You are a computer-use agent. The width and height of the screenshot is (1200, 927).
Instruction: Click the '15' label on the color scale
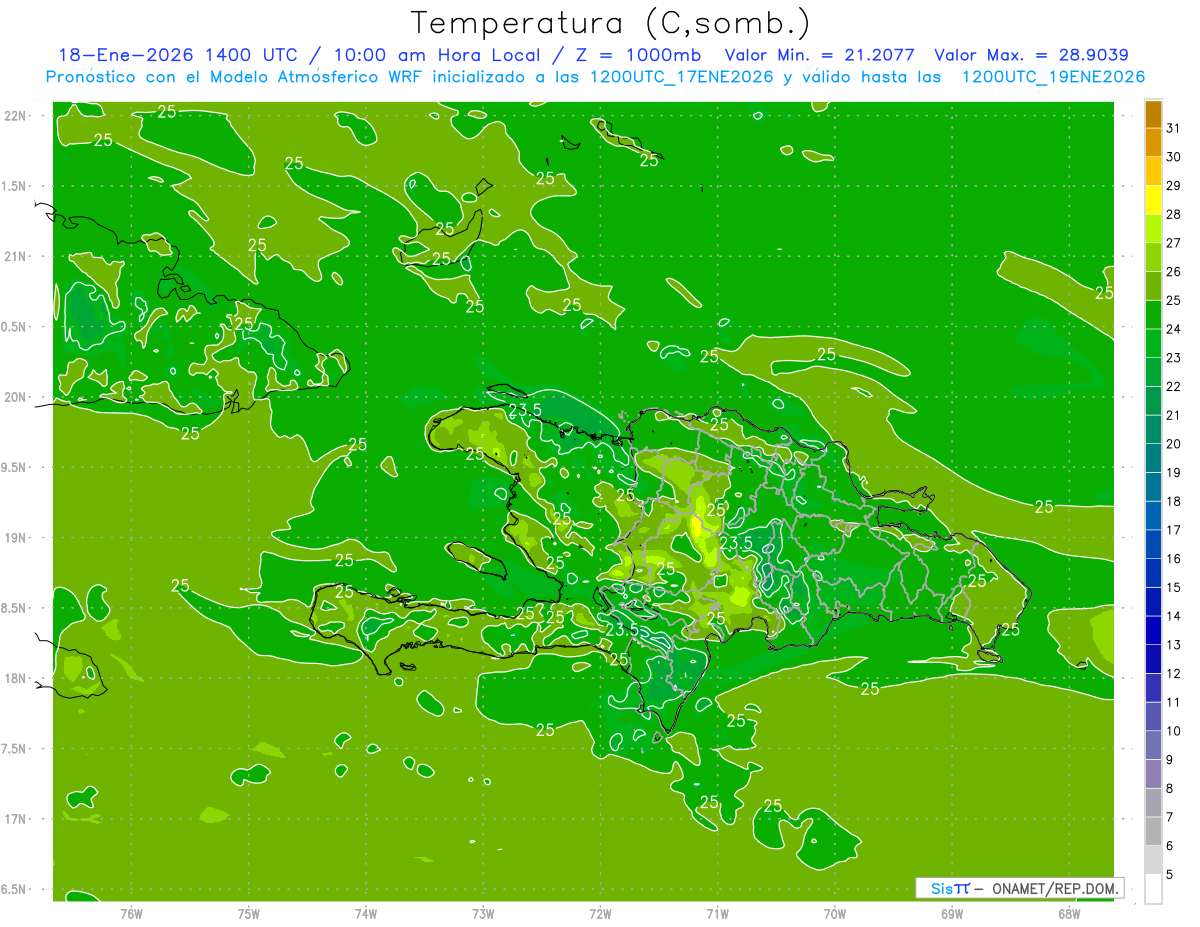click(1173, 587)
